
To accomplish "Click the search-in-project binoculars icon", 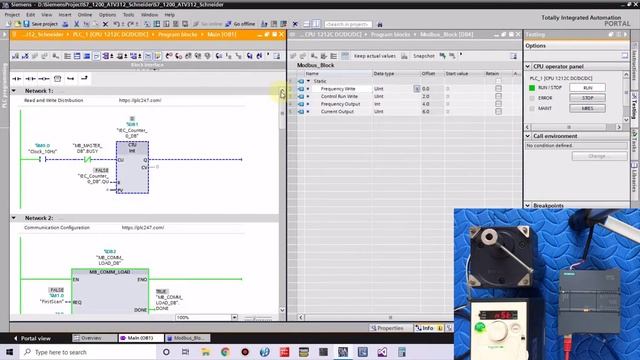I will [380, 24].
